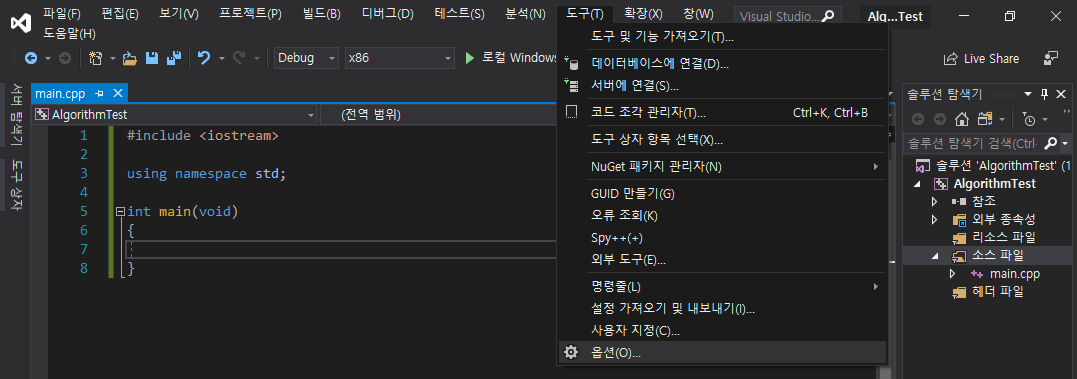Click the Live Share button

tap(981, 59)
